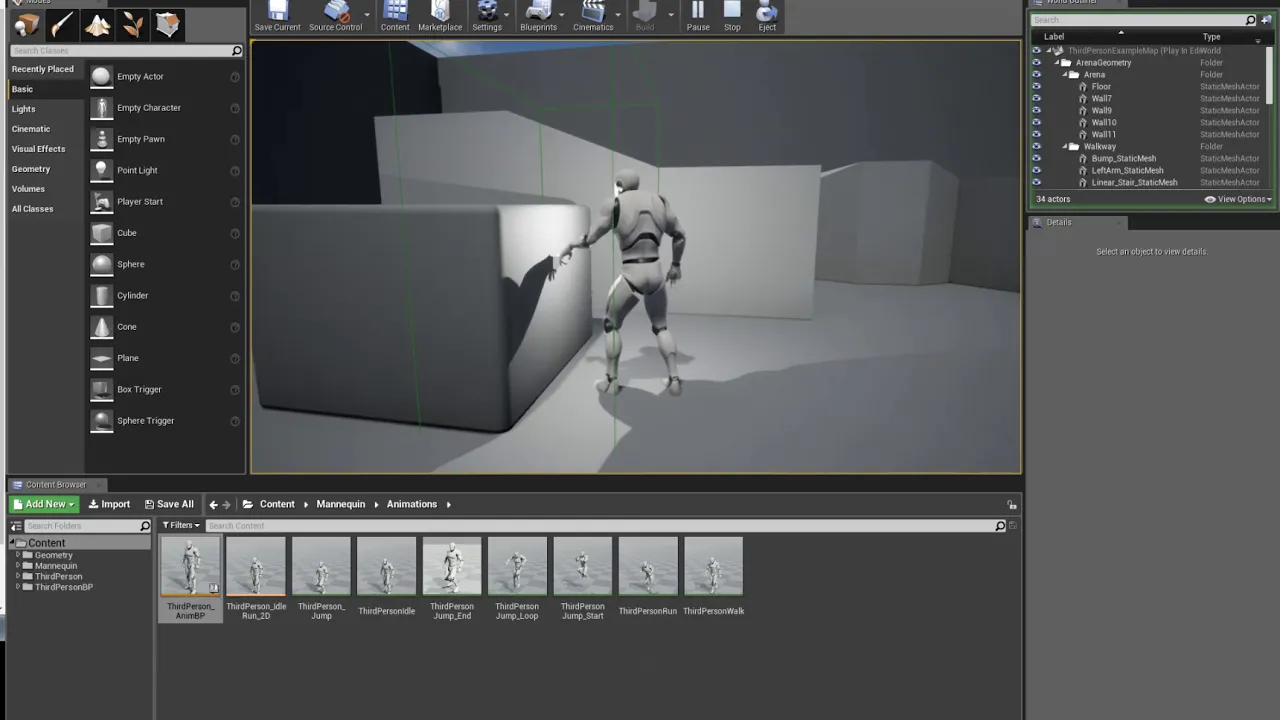This screenshot has height=720, width=1280.
Task: Toggle visibility eye for Wall9
Action: [1036, 111]
